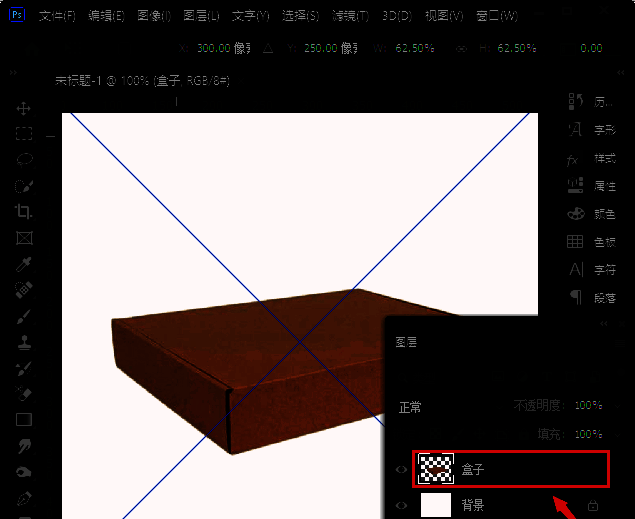Open the 填充 fill value dropdown

click(x=588, y=435)
